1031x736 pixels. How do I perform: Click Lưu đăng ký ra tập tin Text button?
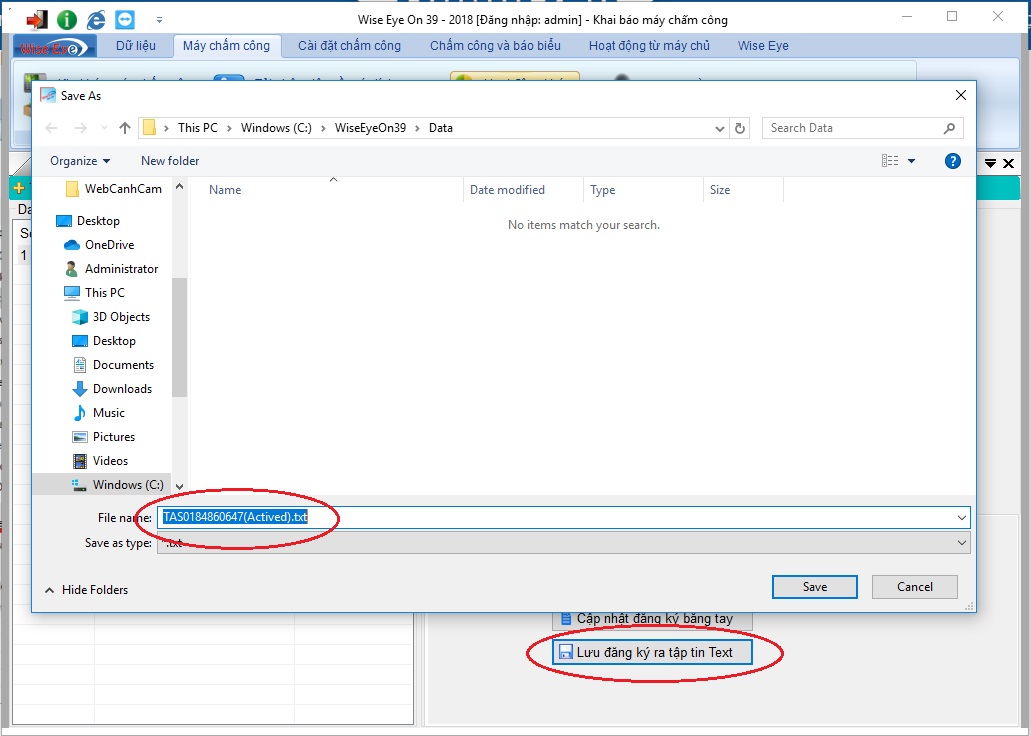[x=652, y=652]
